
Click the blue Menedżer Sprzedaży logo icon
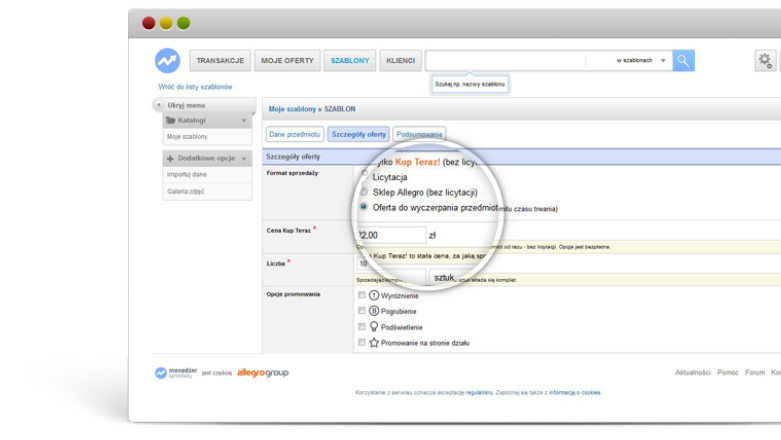(x=167, y=61)
